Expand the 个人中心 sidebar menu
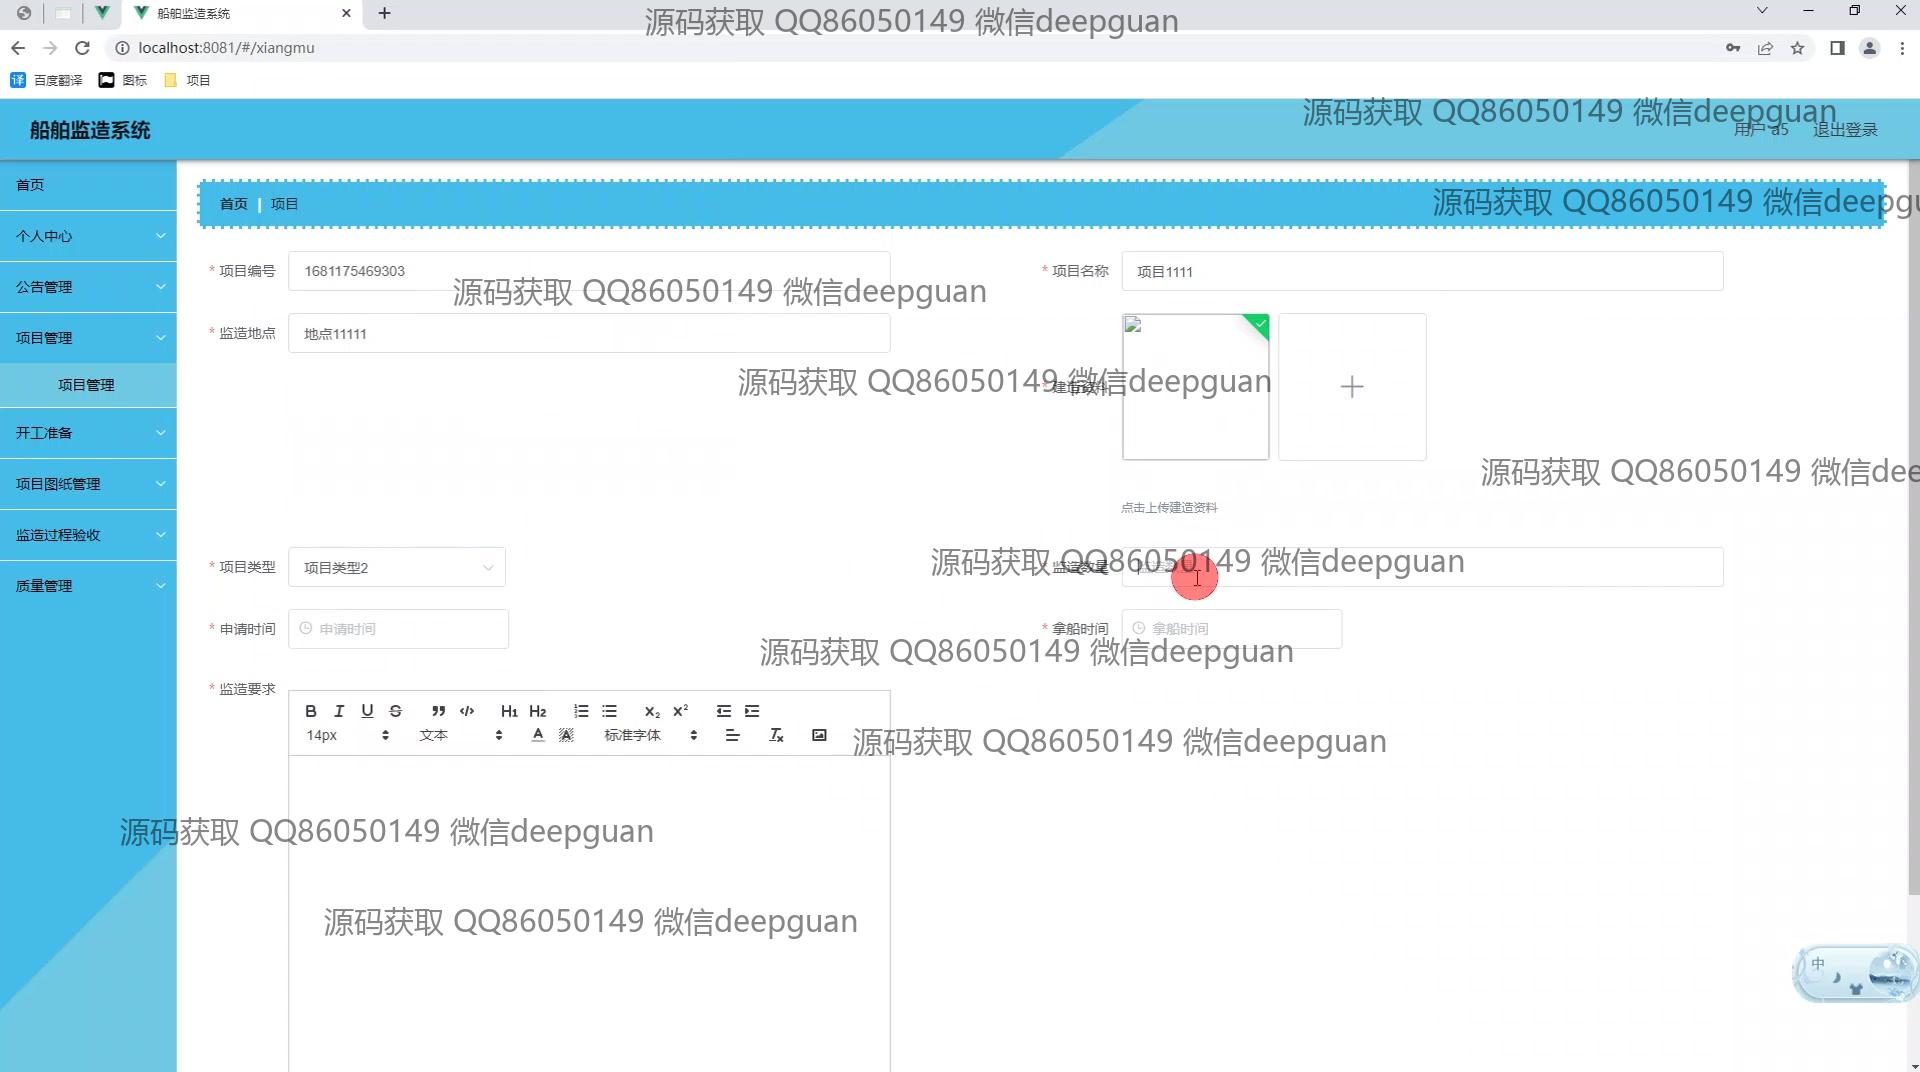Screen dimensions: 1920x1072 click(x=88, y=236)
